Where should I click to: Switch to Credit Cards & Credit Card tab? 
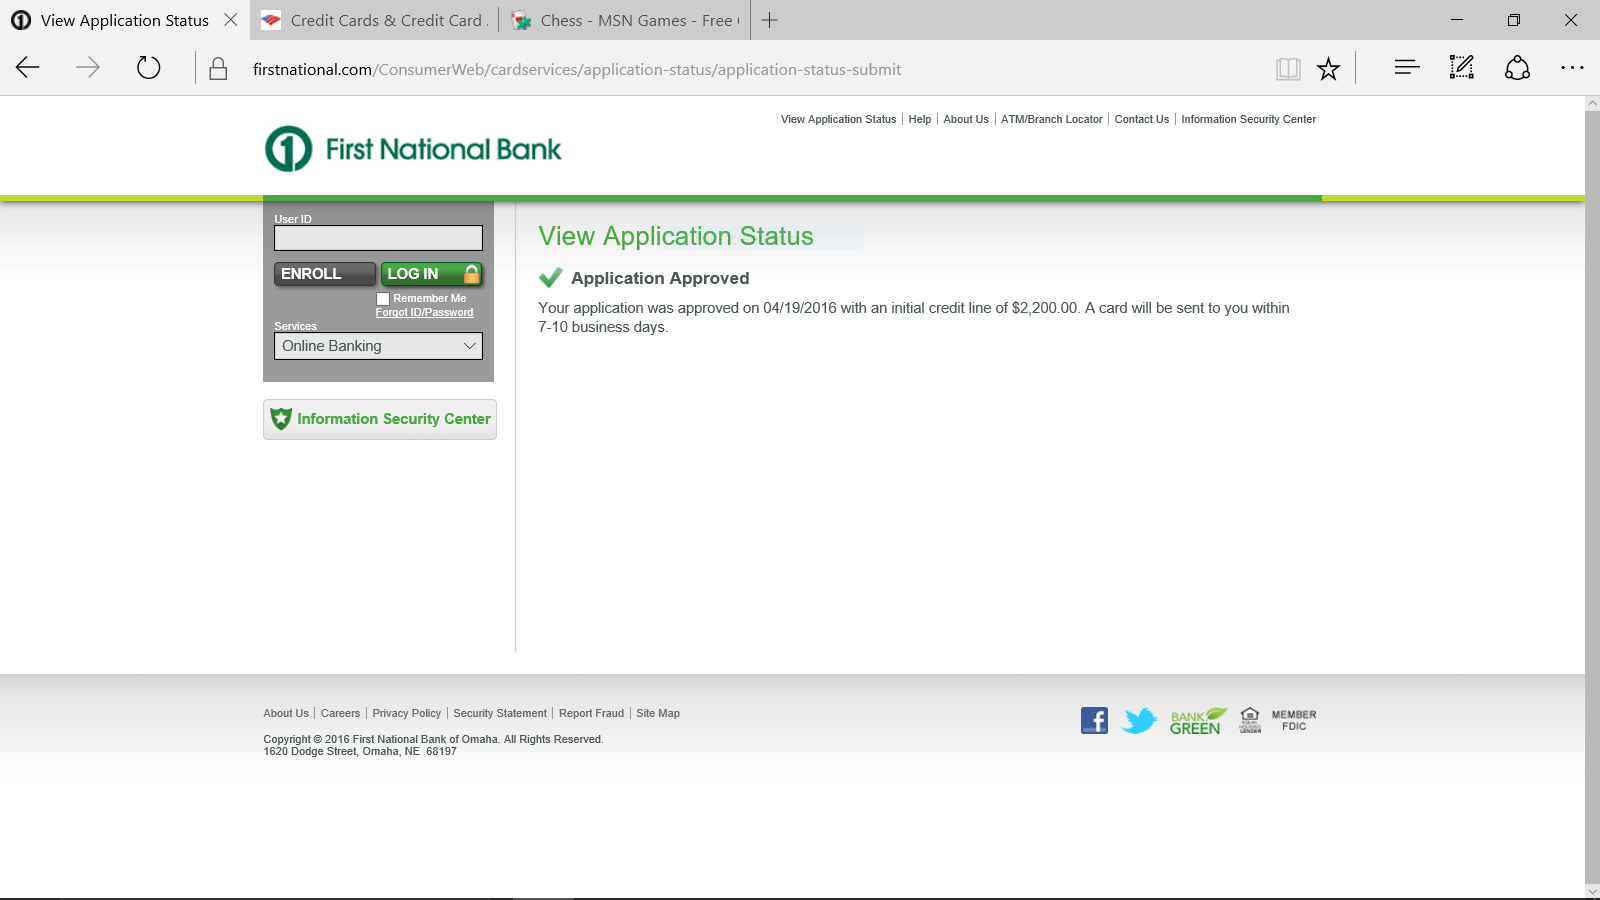375,20
